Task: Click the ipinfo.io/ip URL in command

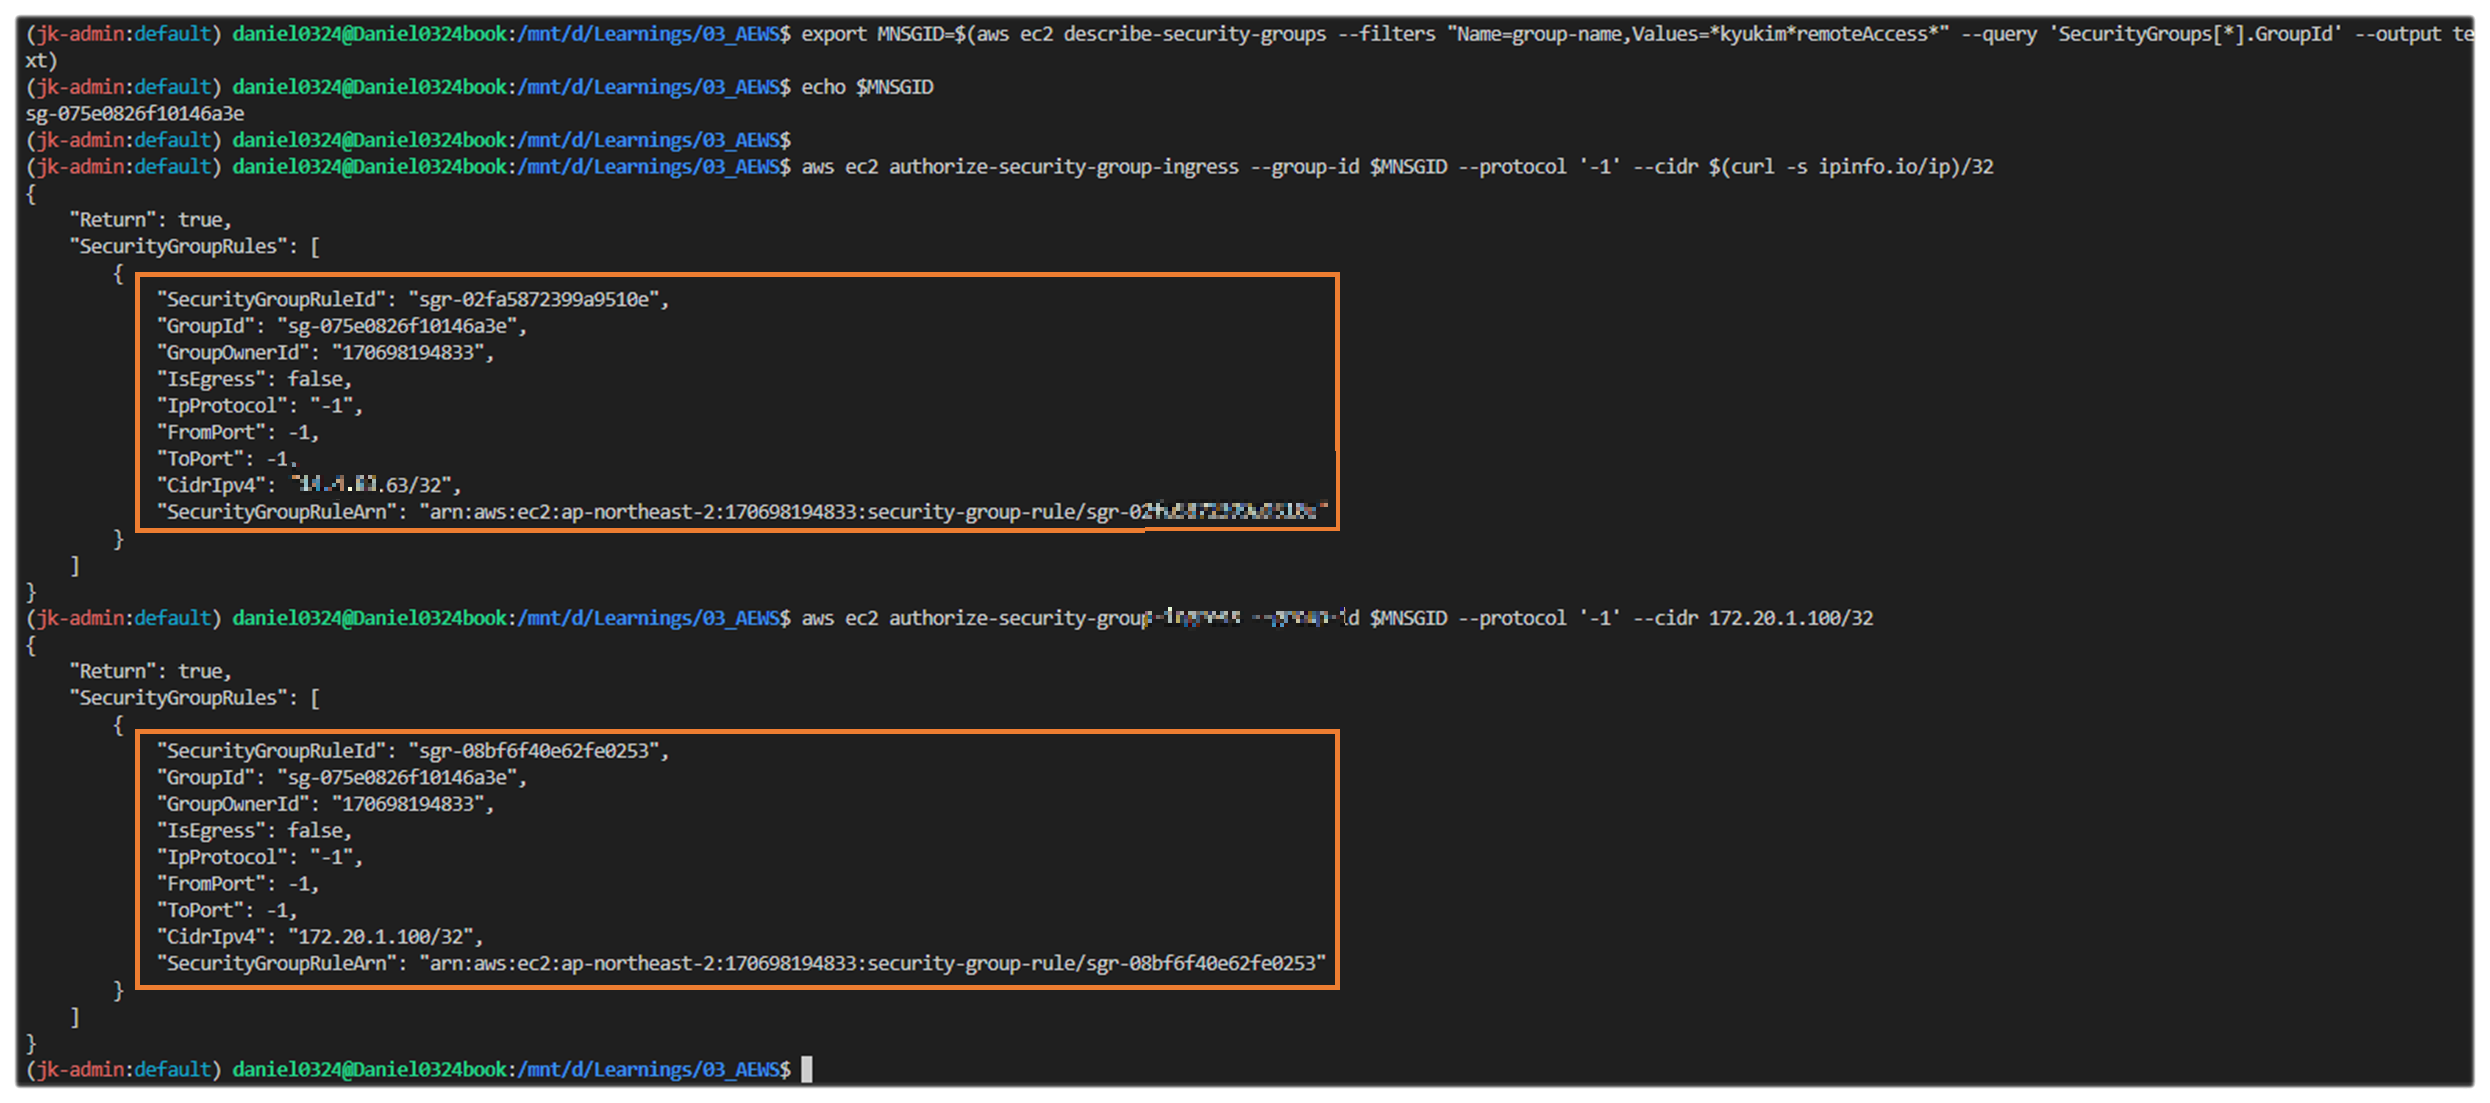Action: pos(1884,166)
